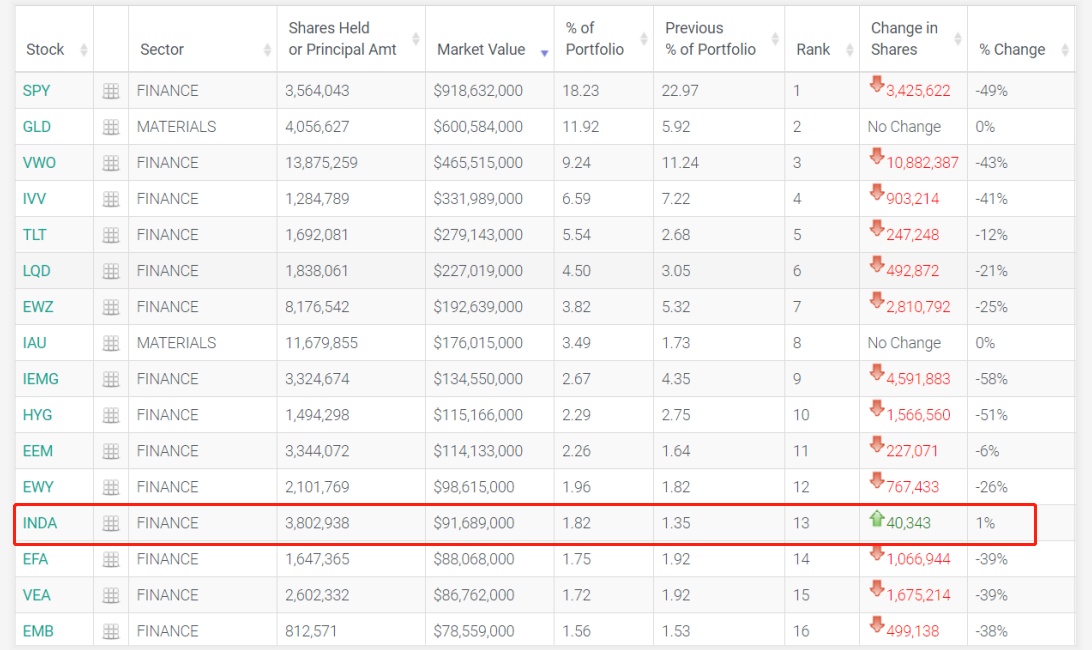Sort table by Market Value column
This screenshot has height=650, width=1092.
point(480,49)
